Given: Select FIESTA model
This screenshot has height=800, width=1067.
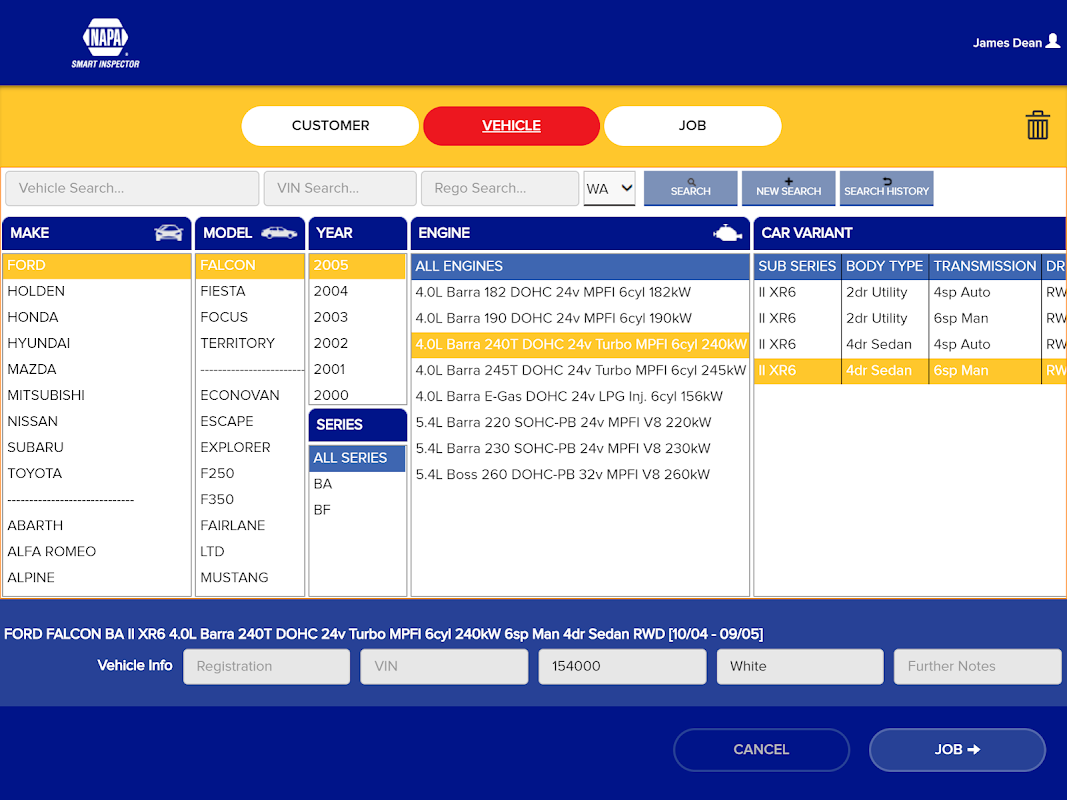Looking at the screenshot, I should (250, 291).
